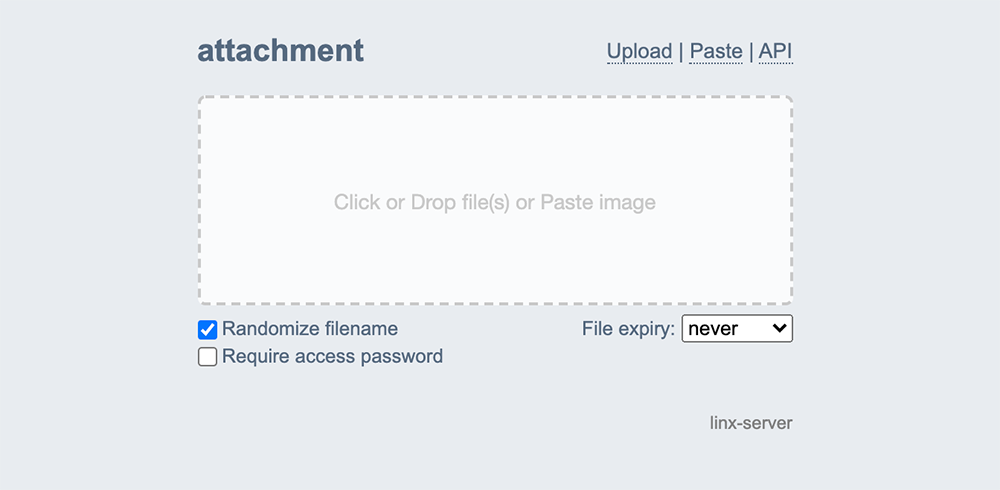Open the File expiry dropdown
Screen dimensions: 1000x490
tap(737, 329)
